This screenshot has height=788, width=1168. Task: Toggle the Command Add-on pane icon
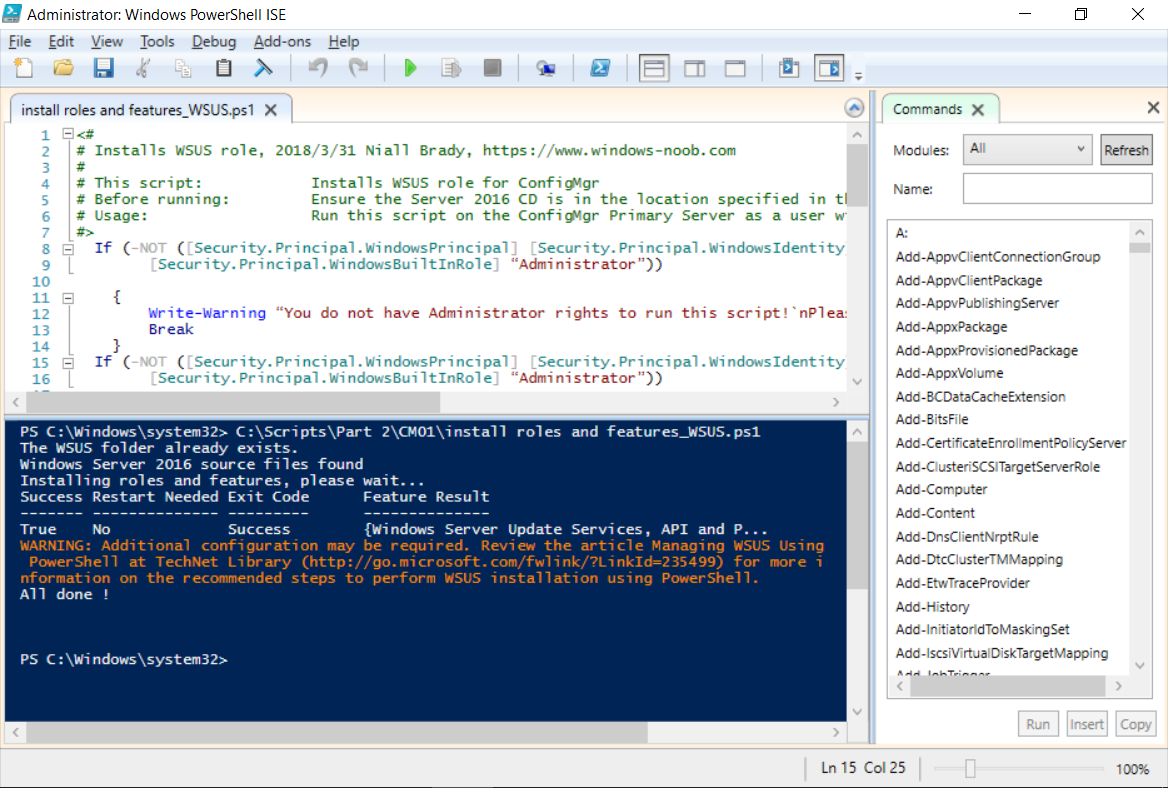click(829, 69)
